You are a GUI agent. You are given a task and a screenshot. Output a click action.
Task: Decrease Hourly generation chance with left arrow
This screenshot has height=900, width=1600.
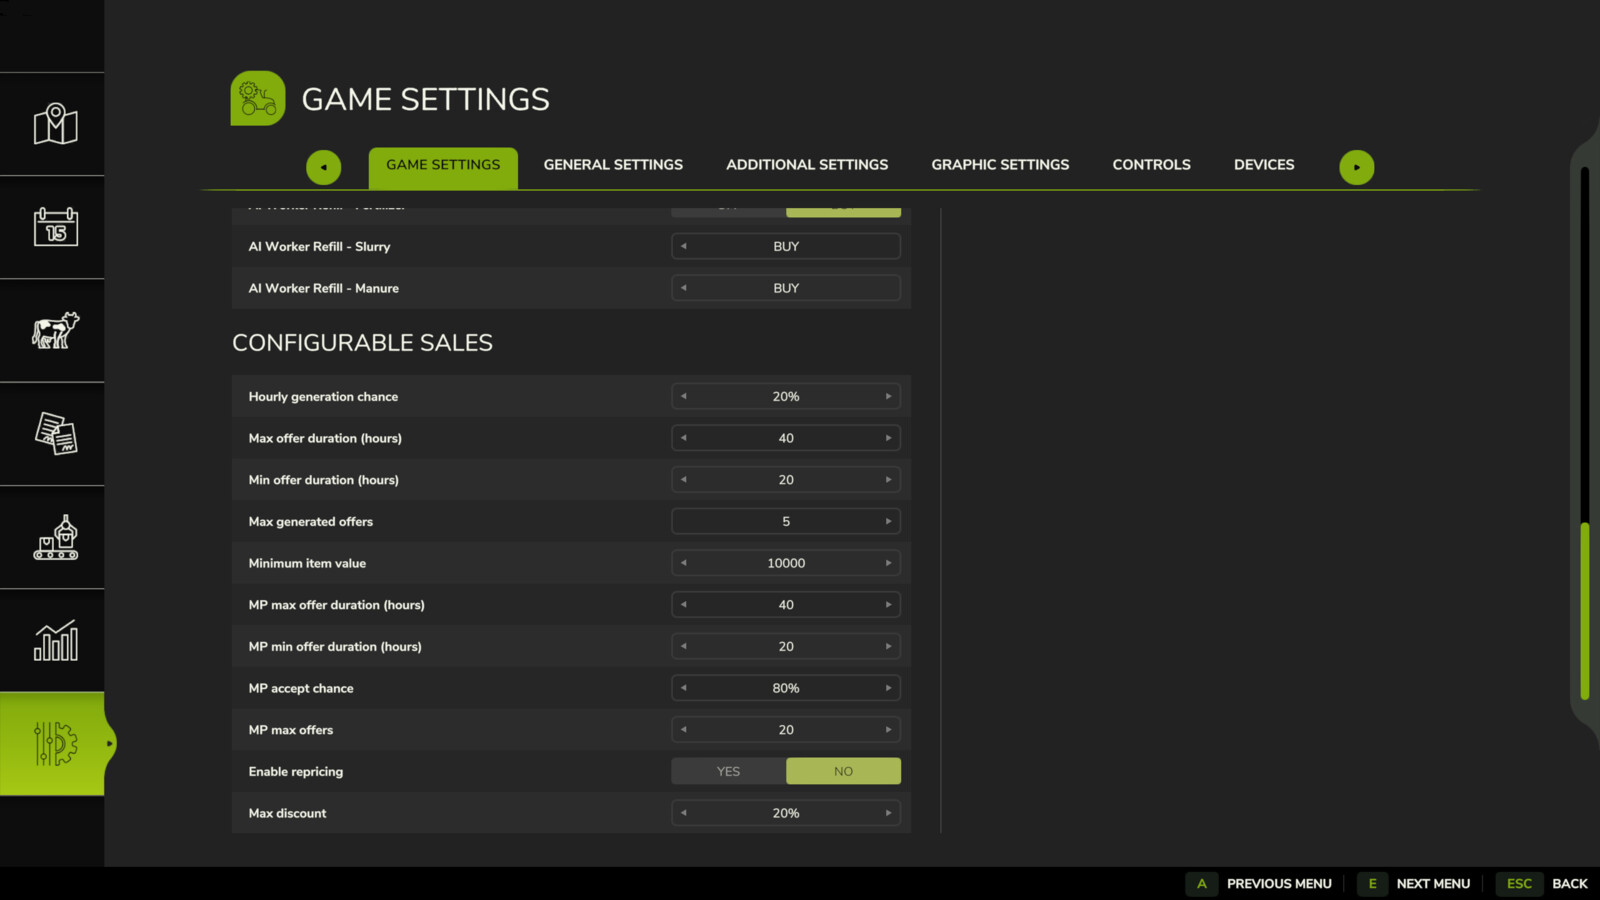[x=684, y=397]
